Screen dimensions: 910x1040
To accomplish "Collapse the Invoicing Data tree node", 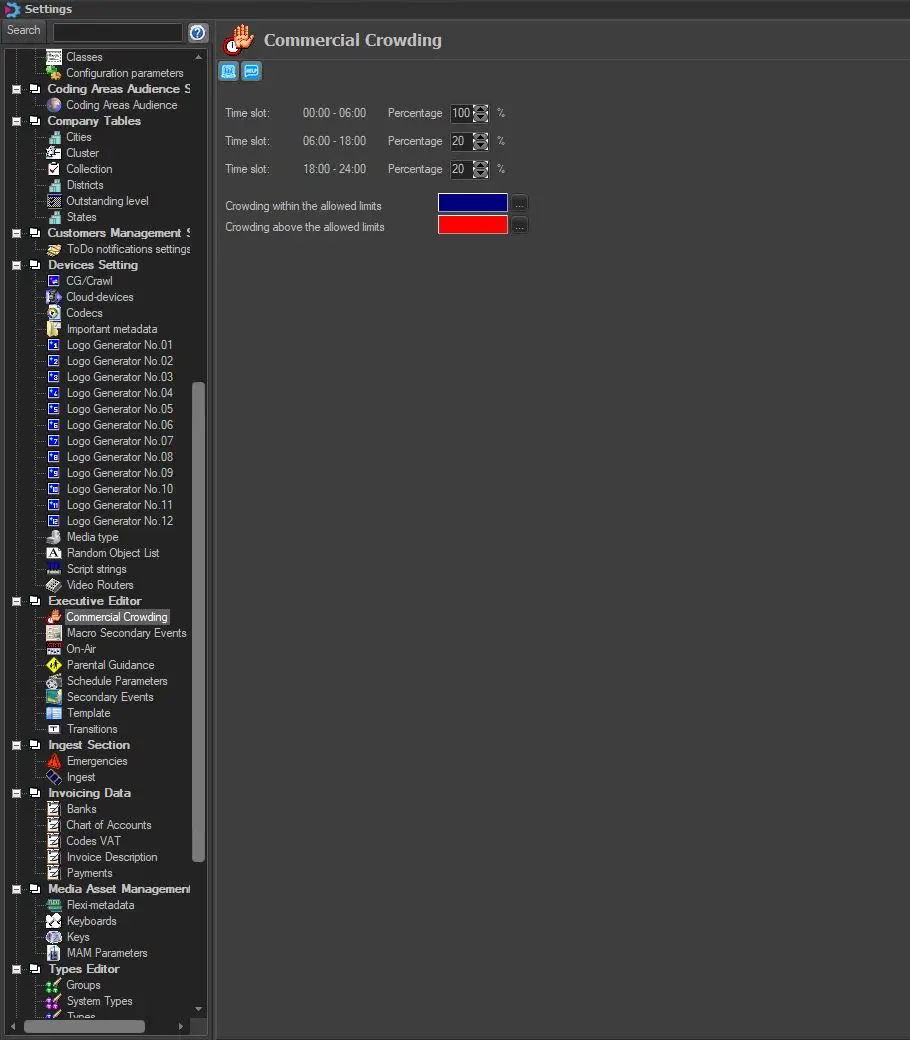I will click(17, 793).
